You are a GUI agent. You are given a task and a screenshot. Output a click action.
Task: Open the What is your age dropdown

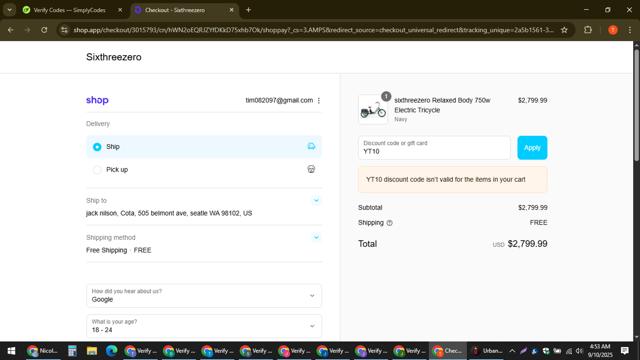[204, 326]
